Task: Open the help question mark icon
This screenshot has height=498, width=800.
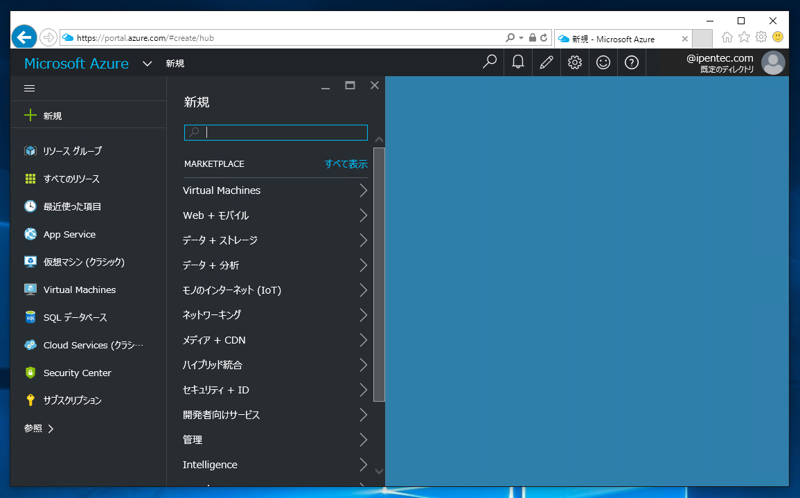Action: point(632,62)
